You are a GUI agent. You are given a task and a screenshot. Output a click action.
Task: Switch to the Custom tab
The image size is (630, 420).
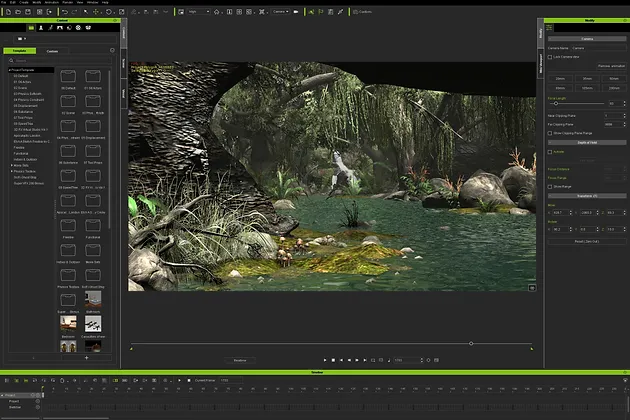pos(52,51)
